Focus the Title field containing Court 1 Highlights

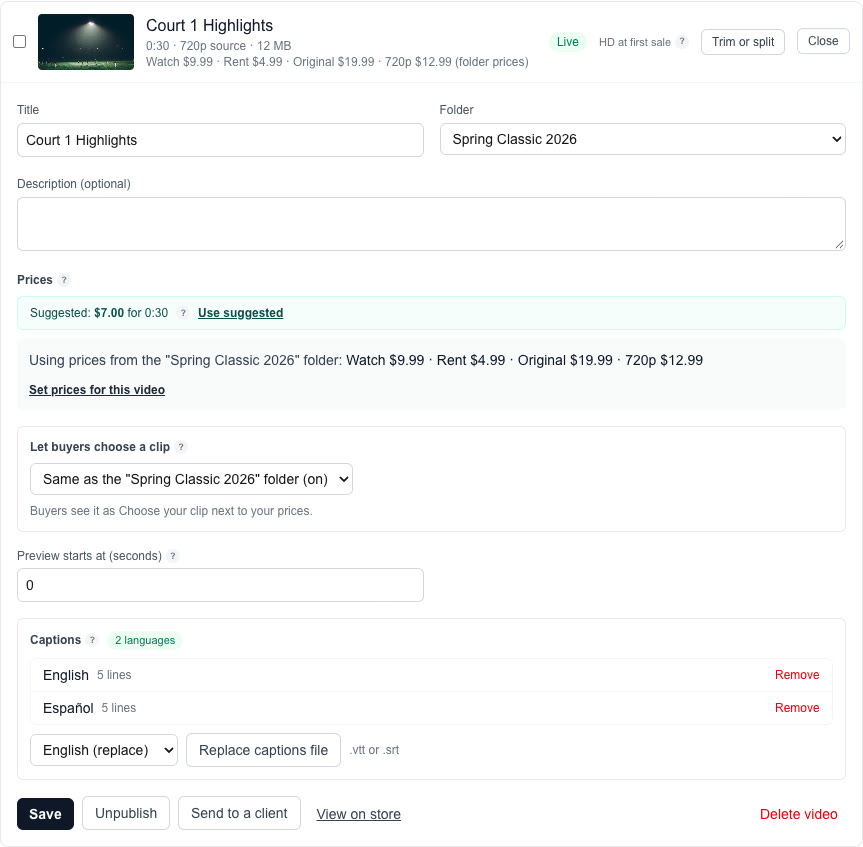(220, 140)
